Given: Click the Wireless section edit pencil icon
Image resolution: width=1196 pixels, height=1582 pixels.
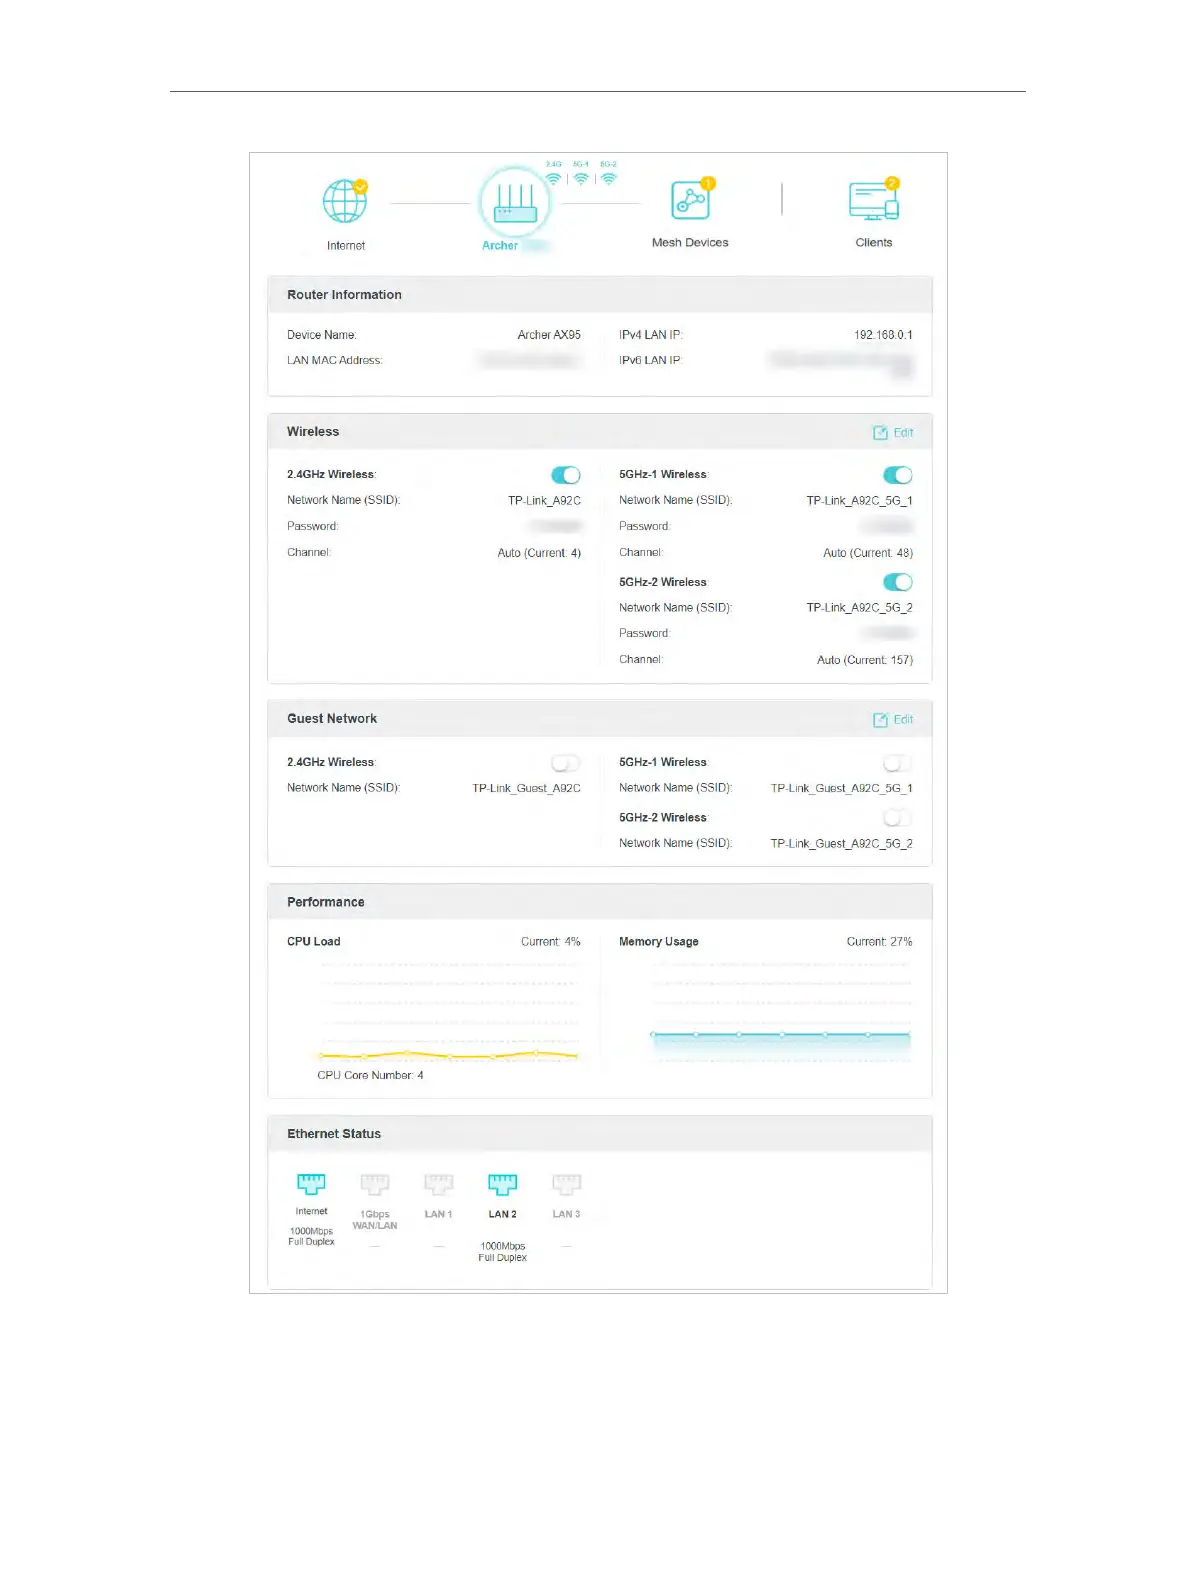Looking at the screenshot, I should pyautogui.click(x=880, y=433).
